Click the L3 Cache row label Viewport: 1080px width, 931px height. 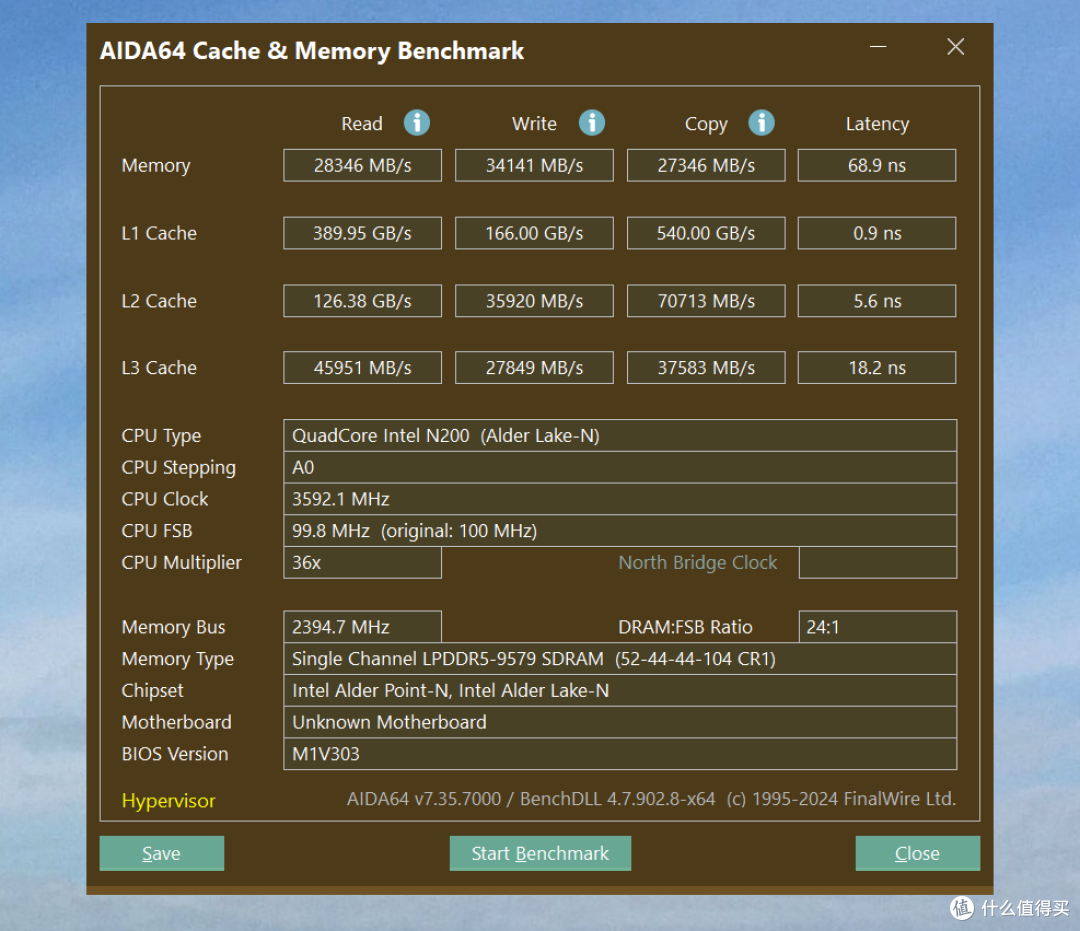[159, 368]
